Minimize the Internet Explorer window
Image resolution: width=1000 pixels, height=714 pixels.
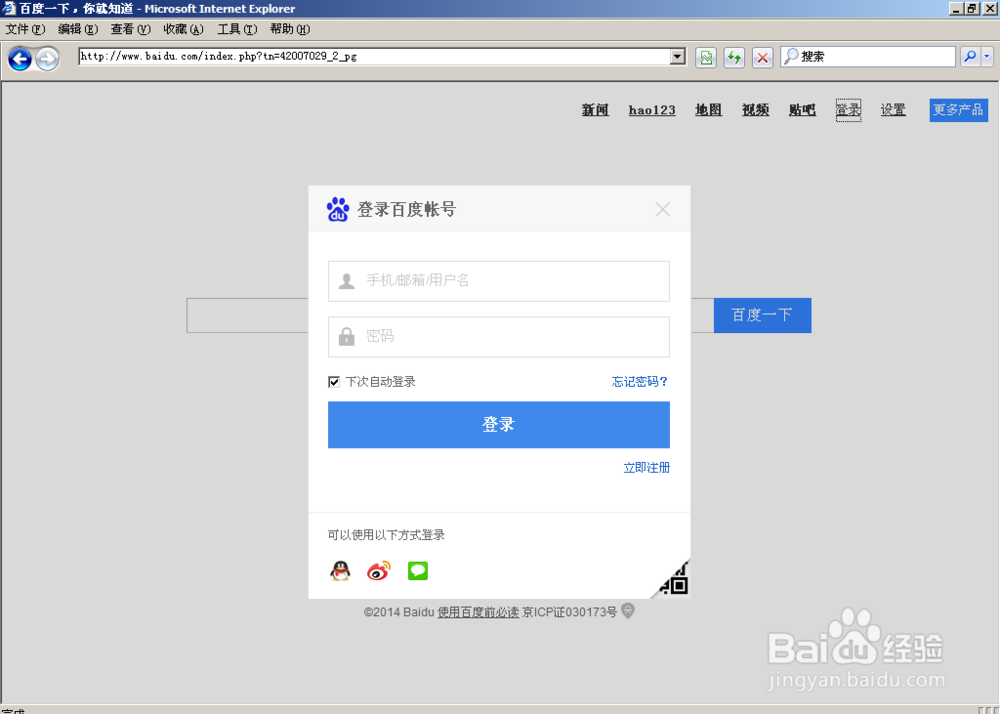click(956, 8)
